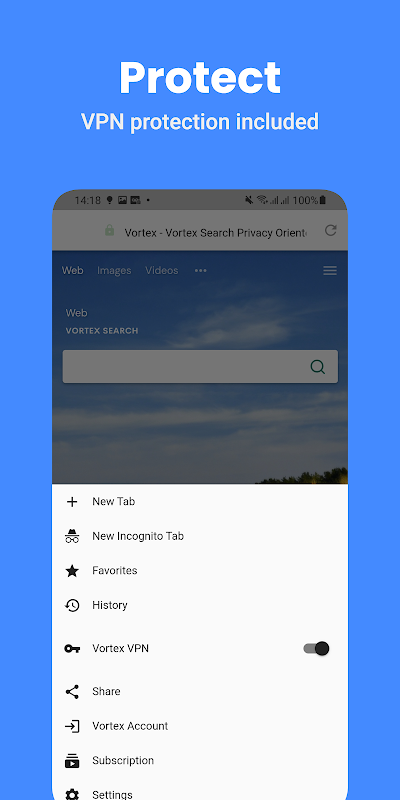Select the Web tab
Screen dimensions: 400x800
coord(72,271)
